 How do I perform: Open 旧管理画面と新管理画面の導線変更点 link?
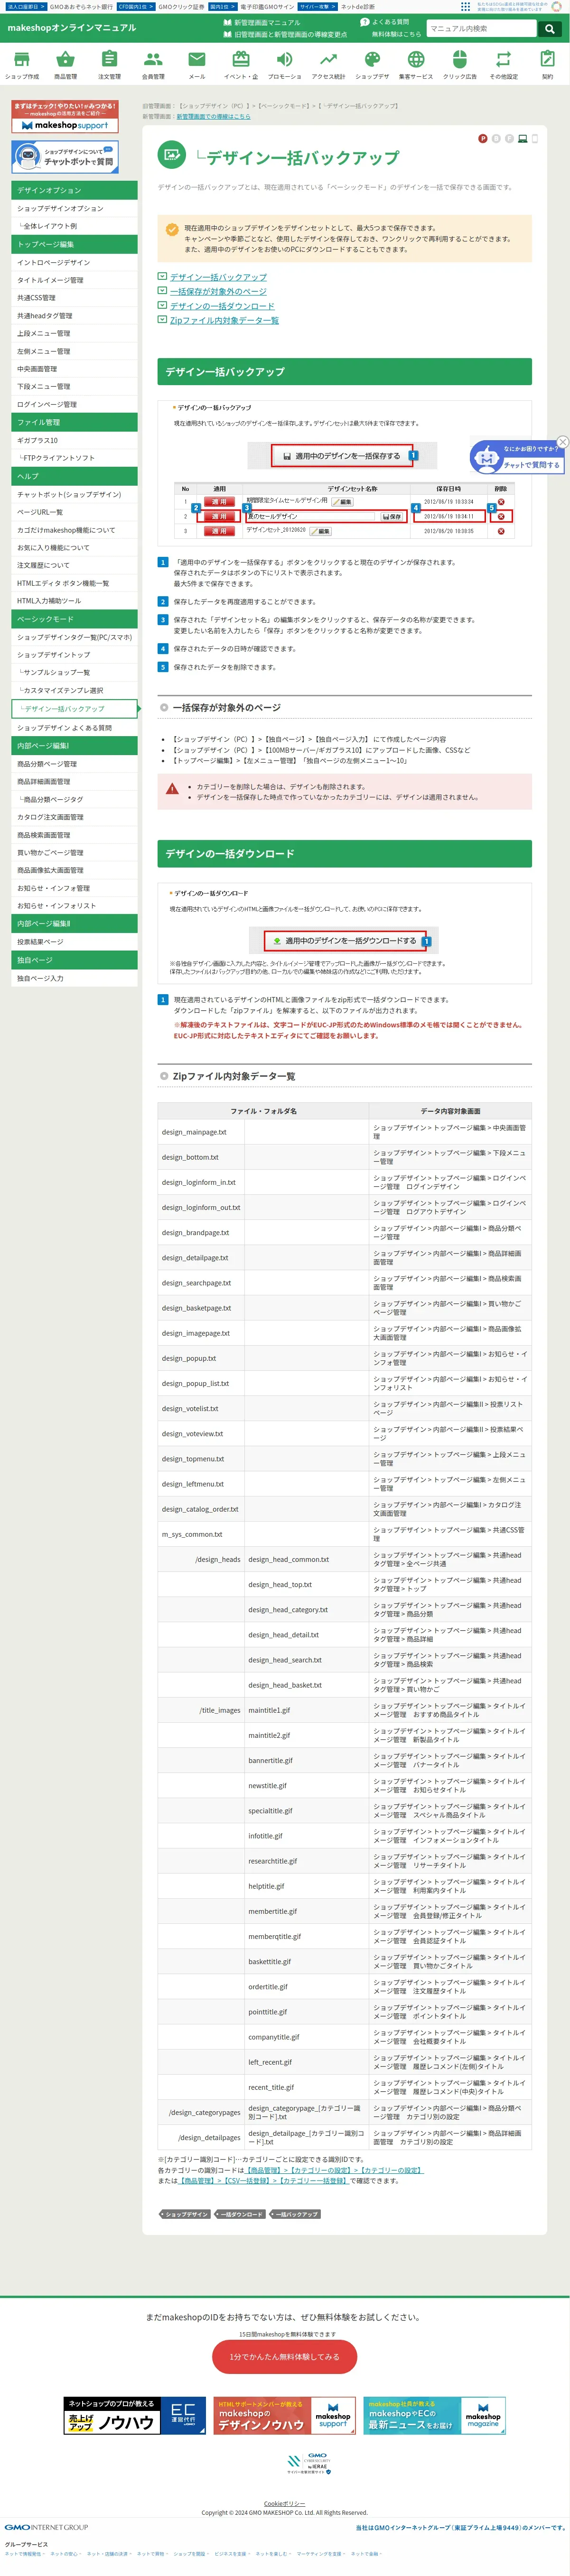tap(285, 34)
